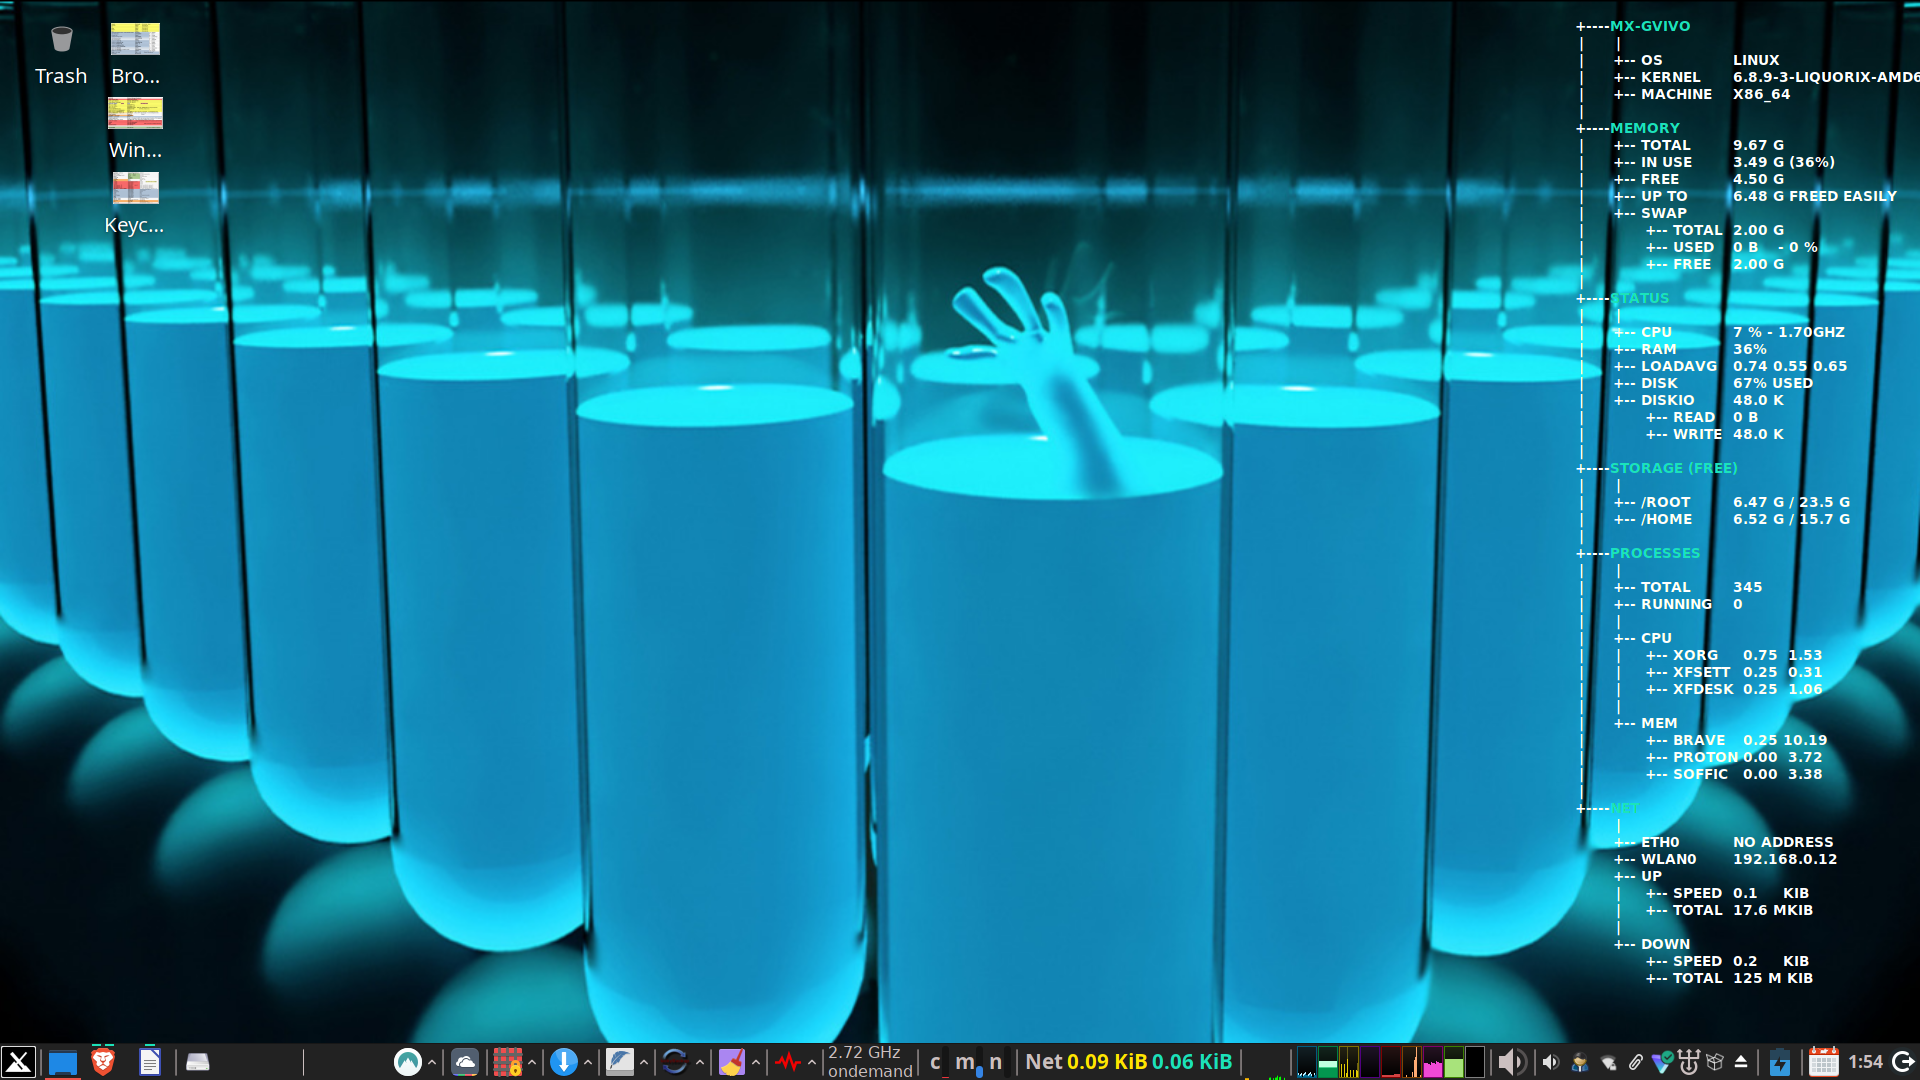The image size is (1920, 1080).
Task: Expand the arrow next to firewall launcher
Action: pos(532,1062)
